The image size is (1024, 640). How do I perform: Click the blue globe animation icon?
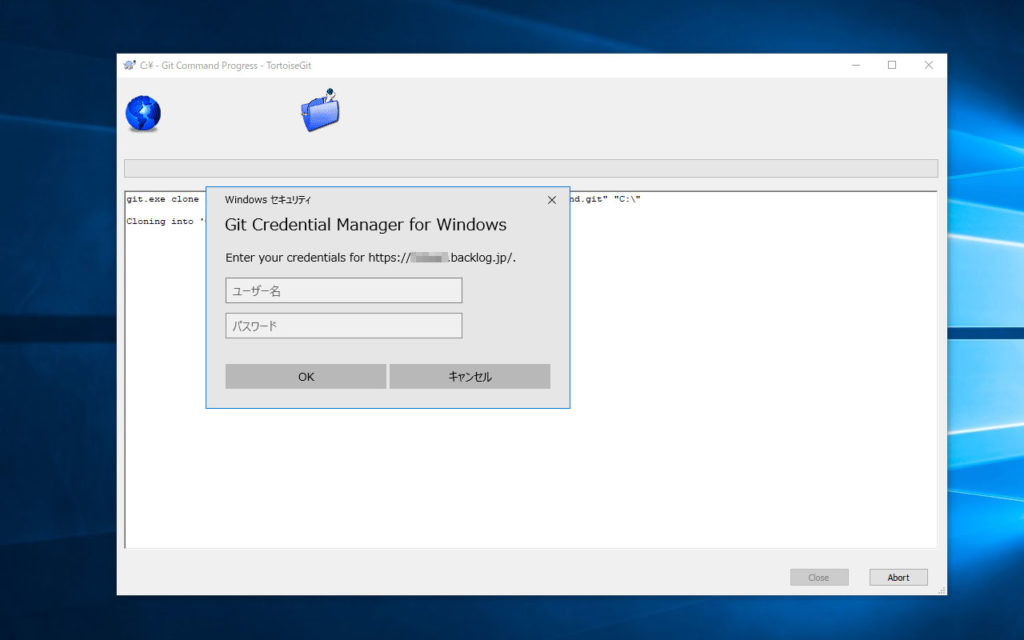143,114
